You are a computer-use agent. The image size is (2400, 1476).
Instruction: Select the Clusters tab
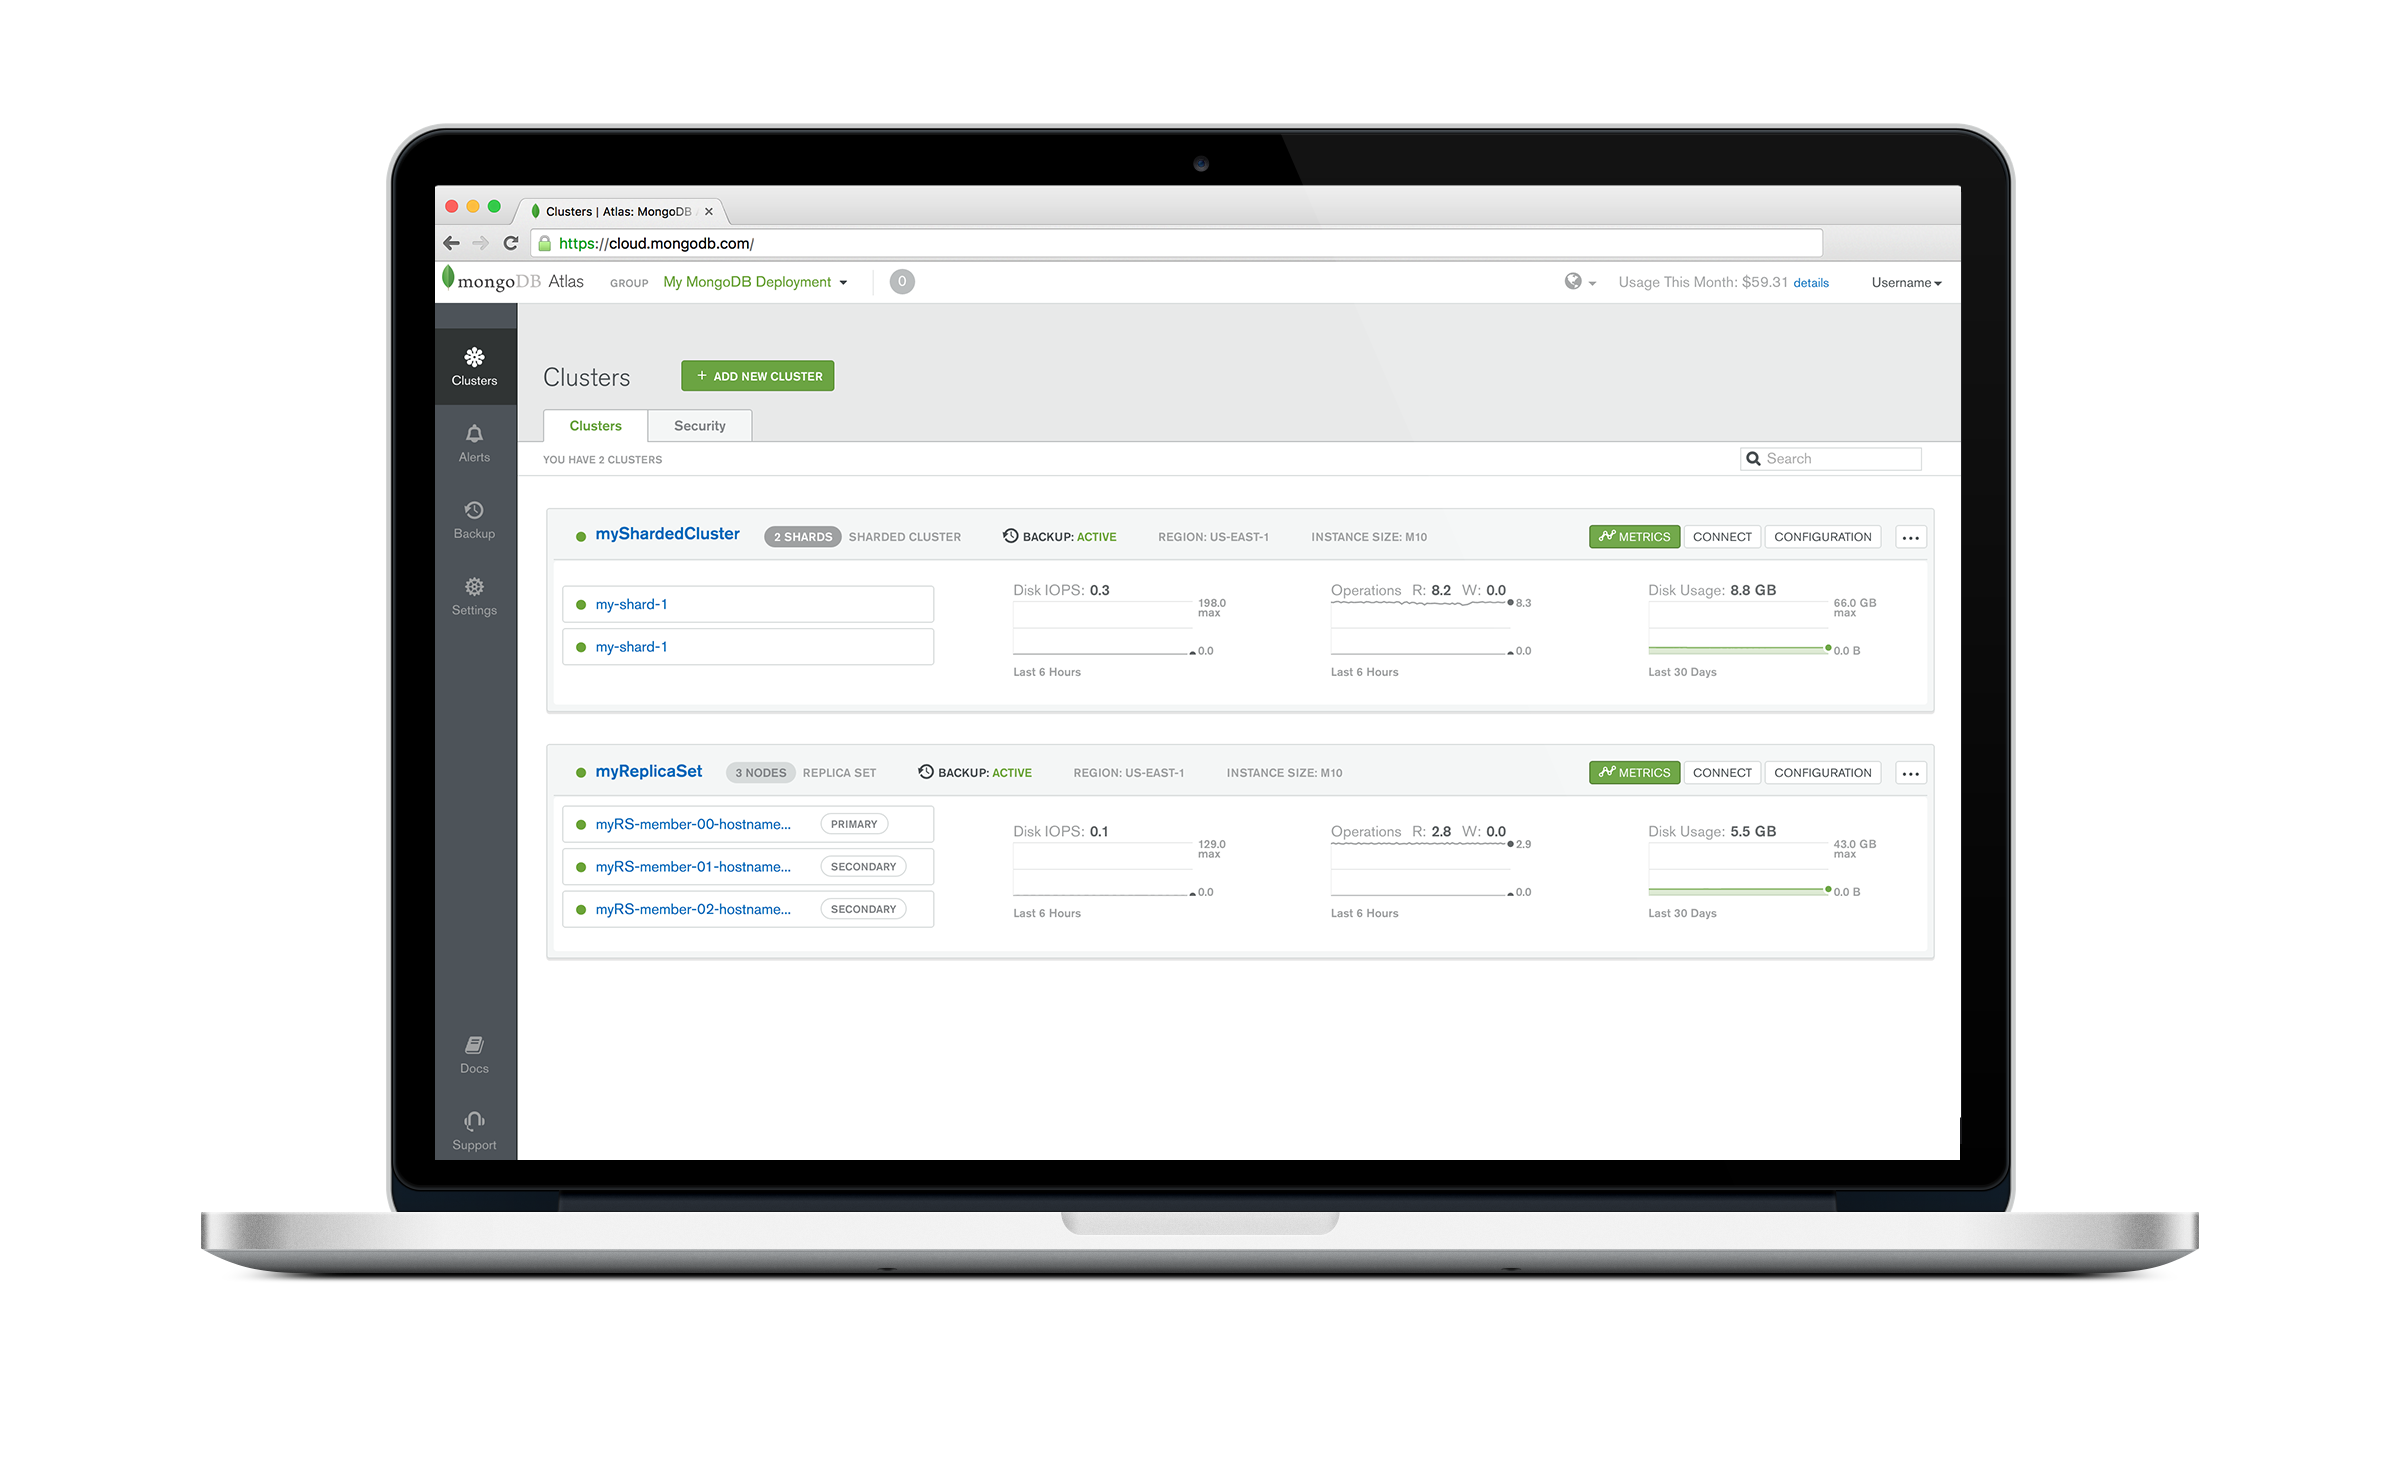tap(595, 426)
